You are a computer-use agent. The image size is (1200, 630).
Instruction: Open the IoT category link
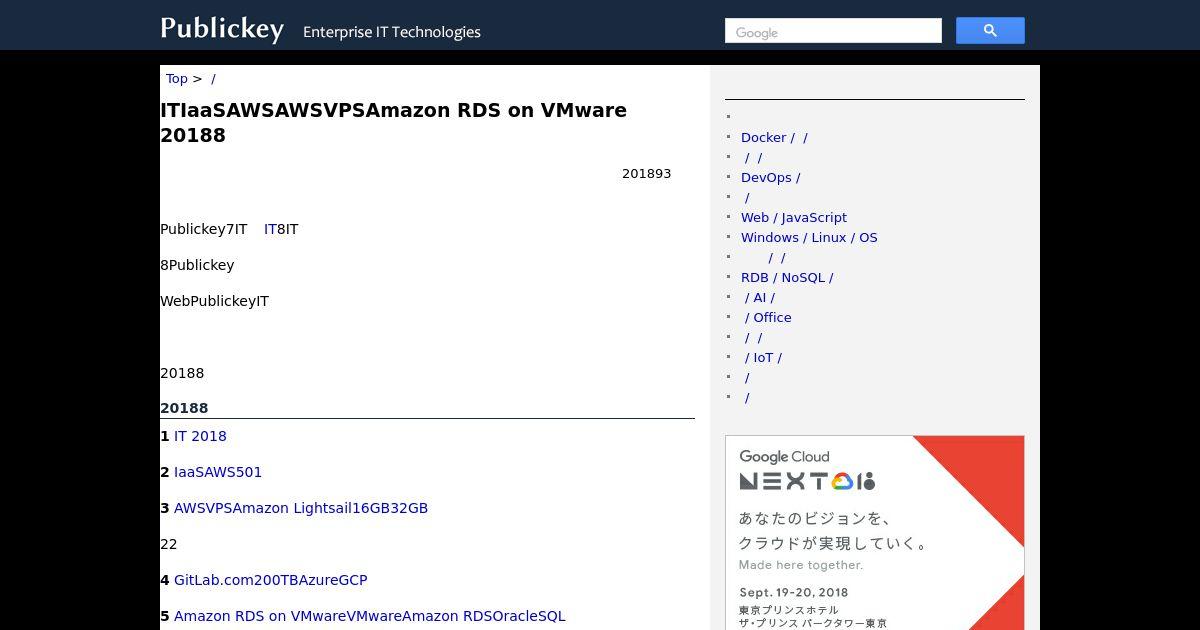pos(763,358)
